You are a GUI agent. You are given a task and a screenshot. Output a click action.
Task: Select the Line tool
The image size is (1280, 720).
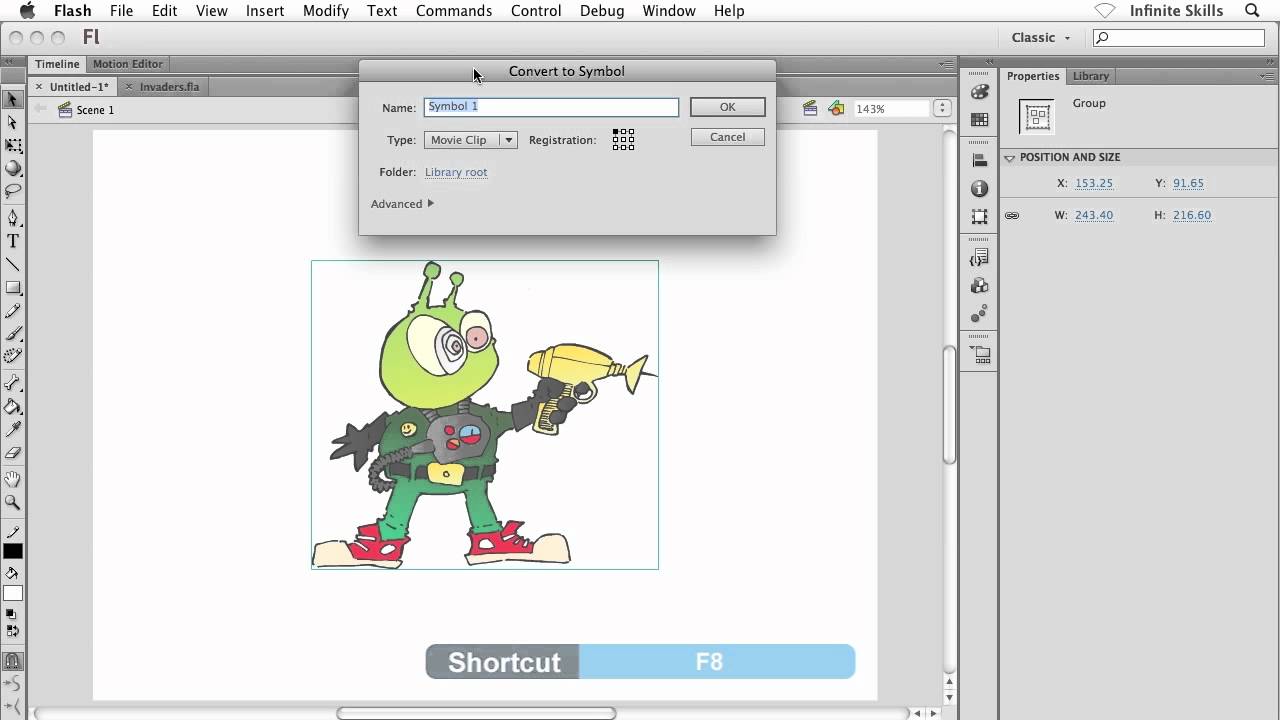pos(13,264)
